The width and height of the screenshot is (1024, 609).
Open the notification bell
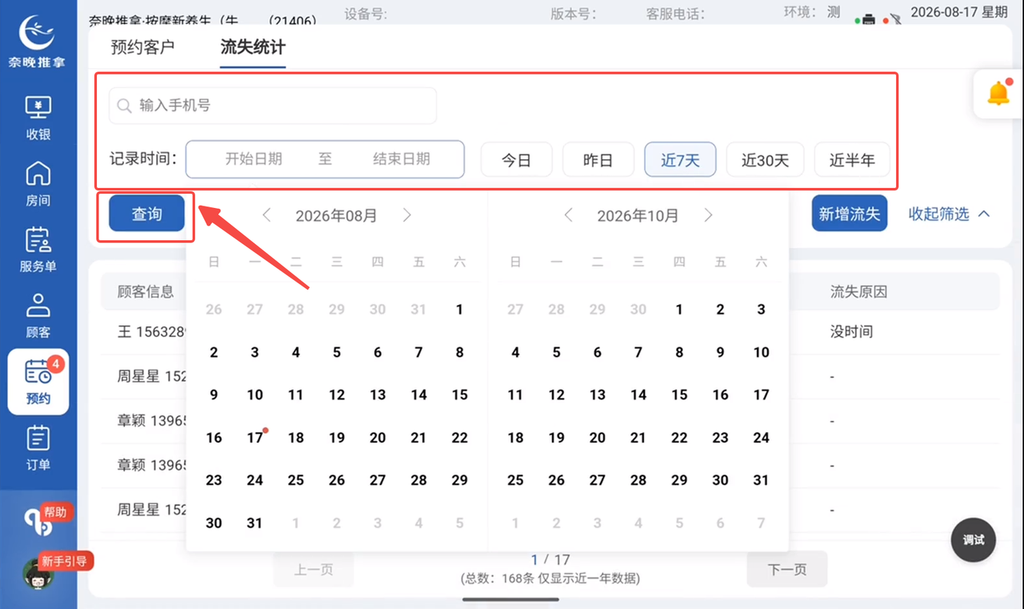(998, 93)
